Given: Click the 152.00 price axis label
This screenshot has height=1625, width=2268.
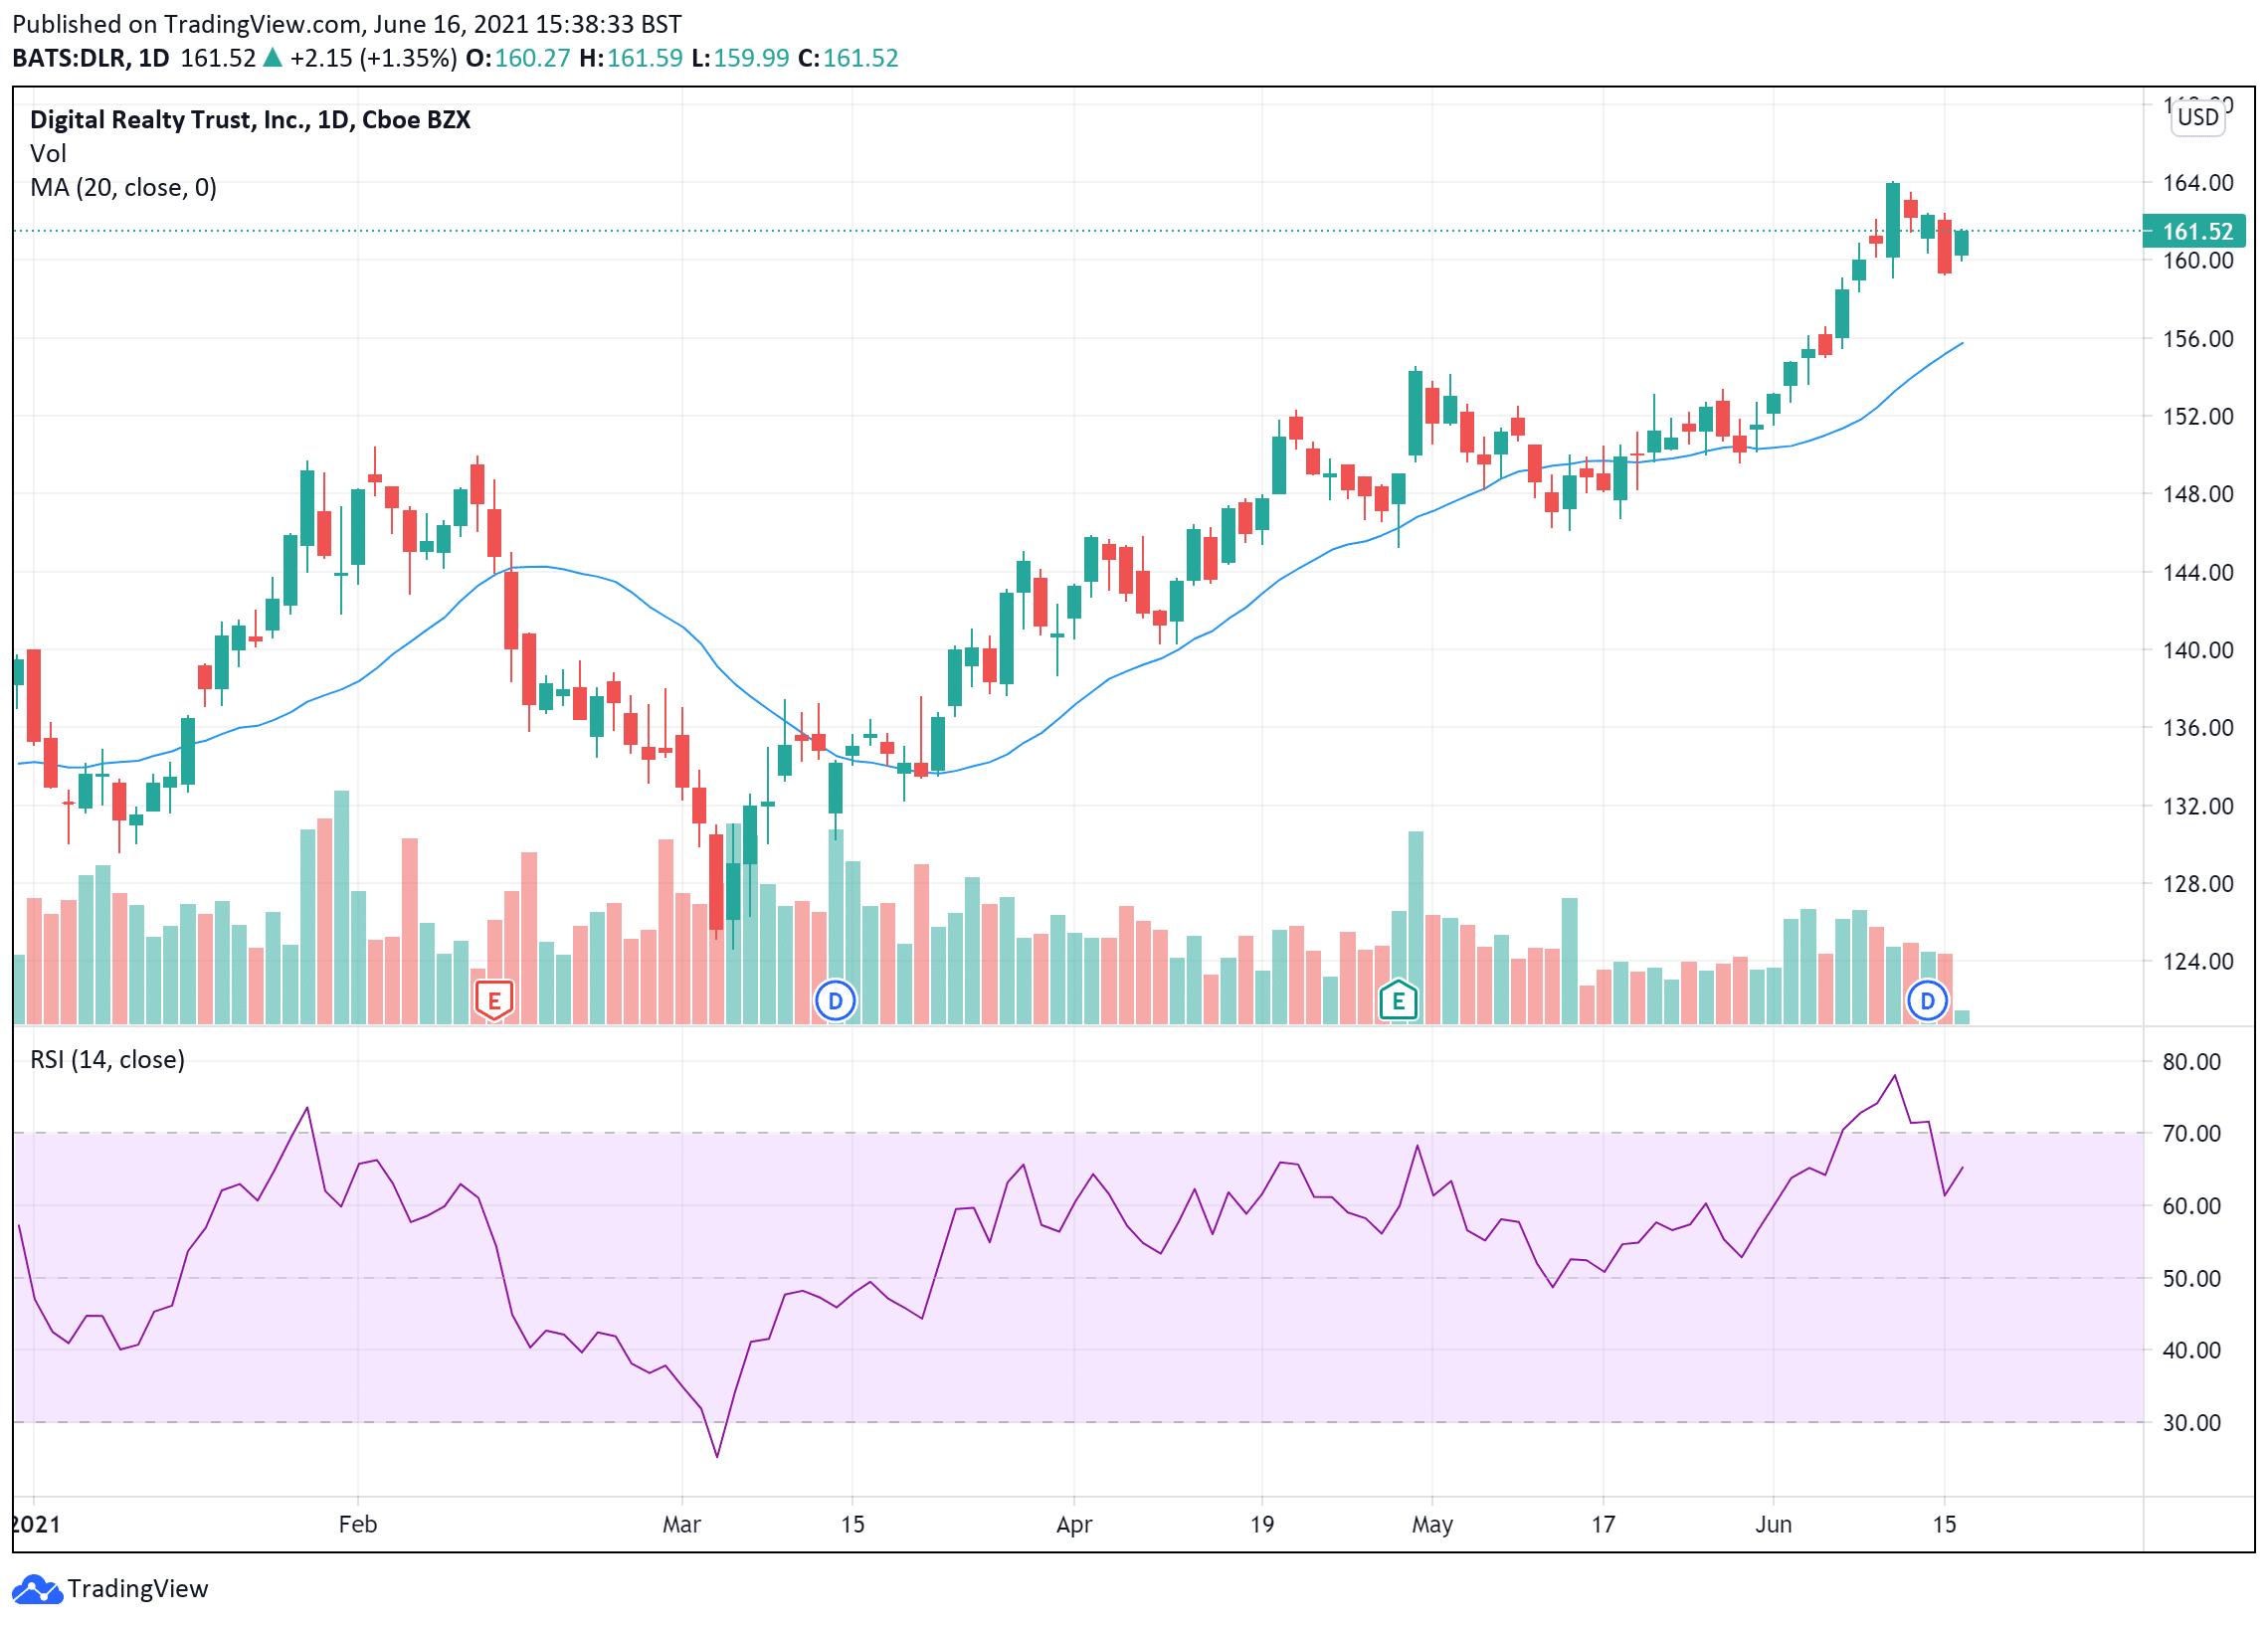Looking at the screenshot, I should (2197, 416).
